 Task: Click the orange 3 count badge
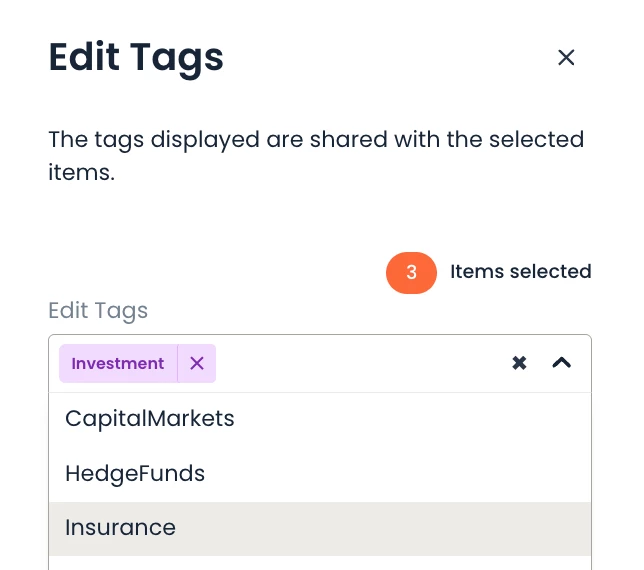click(x=411, y=272)
